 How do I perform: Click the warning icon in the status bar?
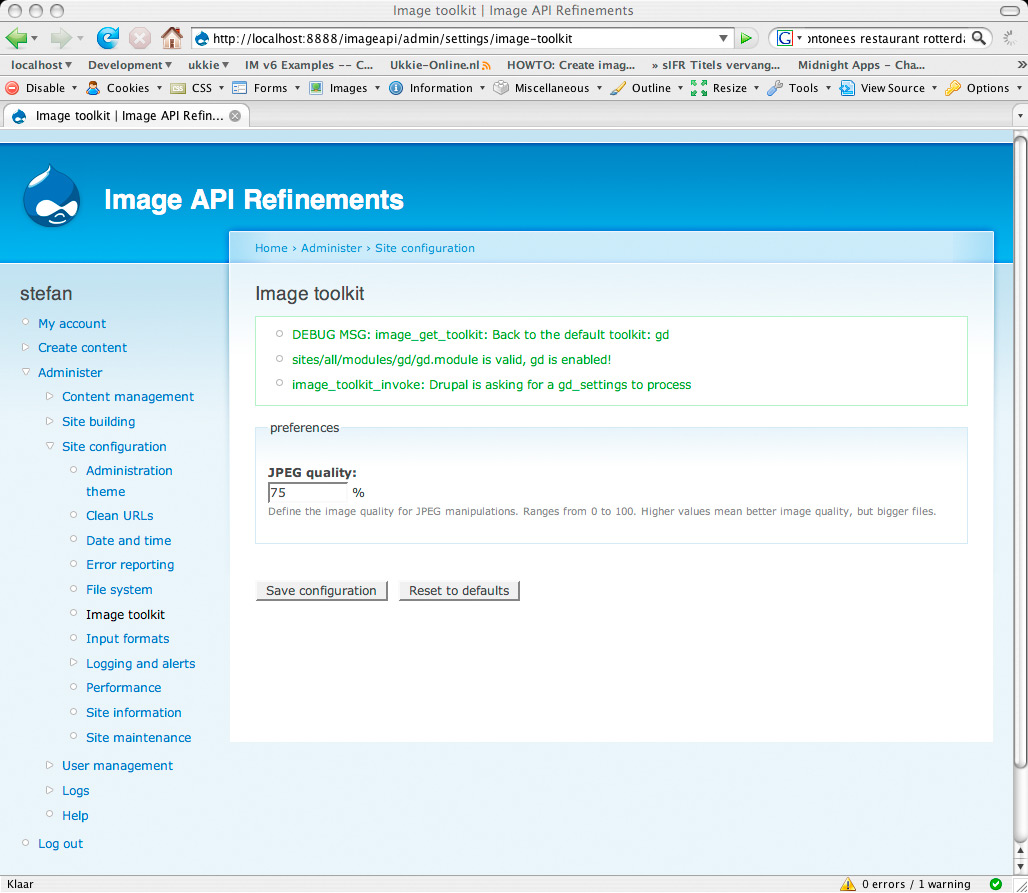[847, 884]
